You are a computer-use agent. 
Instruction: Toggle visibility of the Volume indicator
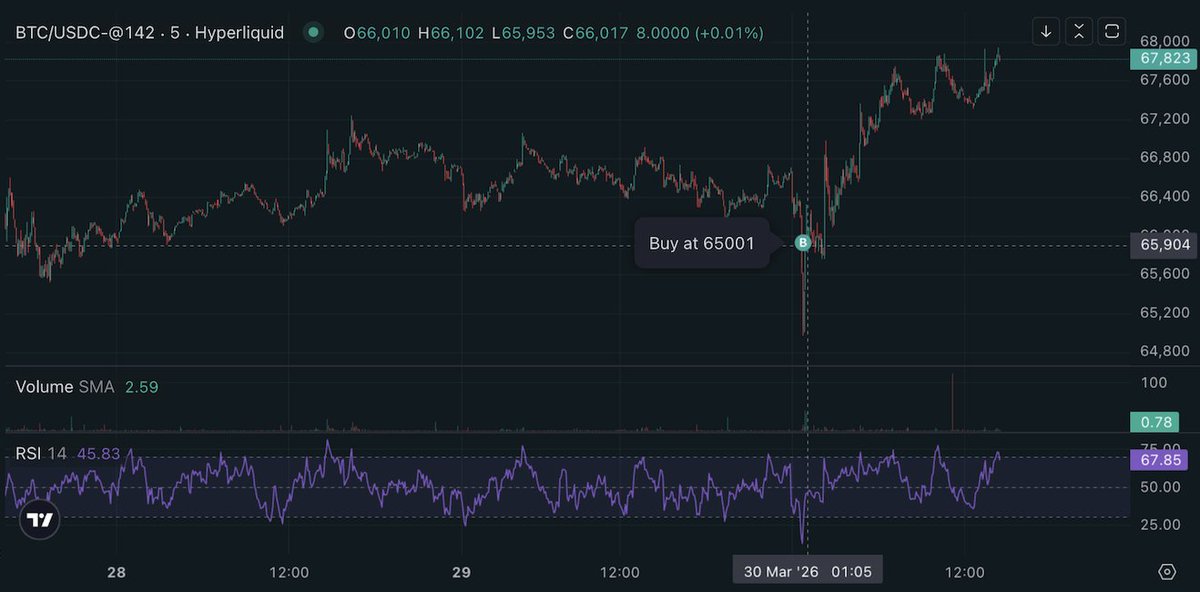[44, 386]
